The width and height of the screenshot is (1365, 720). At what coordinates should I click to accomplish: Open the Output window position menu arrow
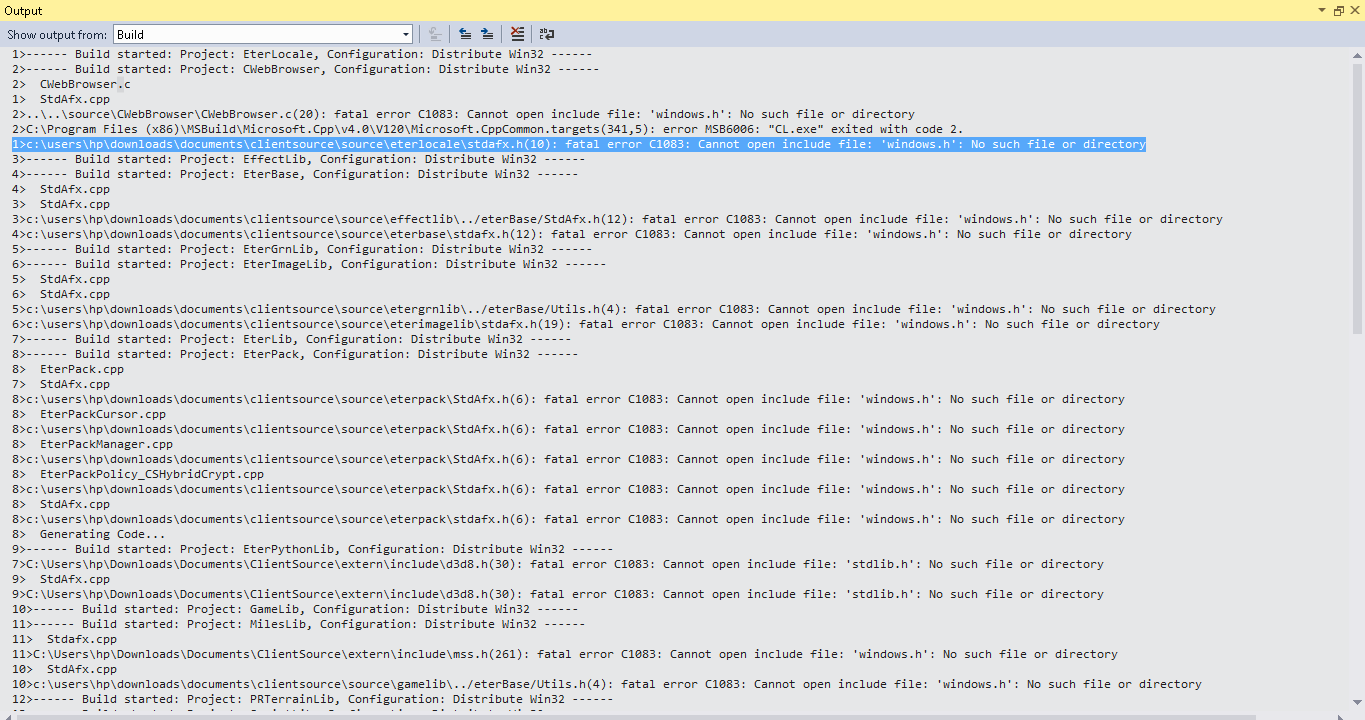1324,10
